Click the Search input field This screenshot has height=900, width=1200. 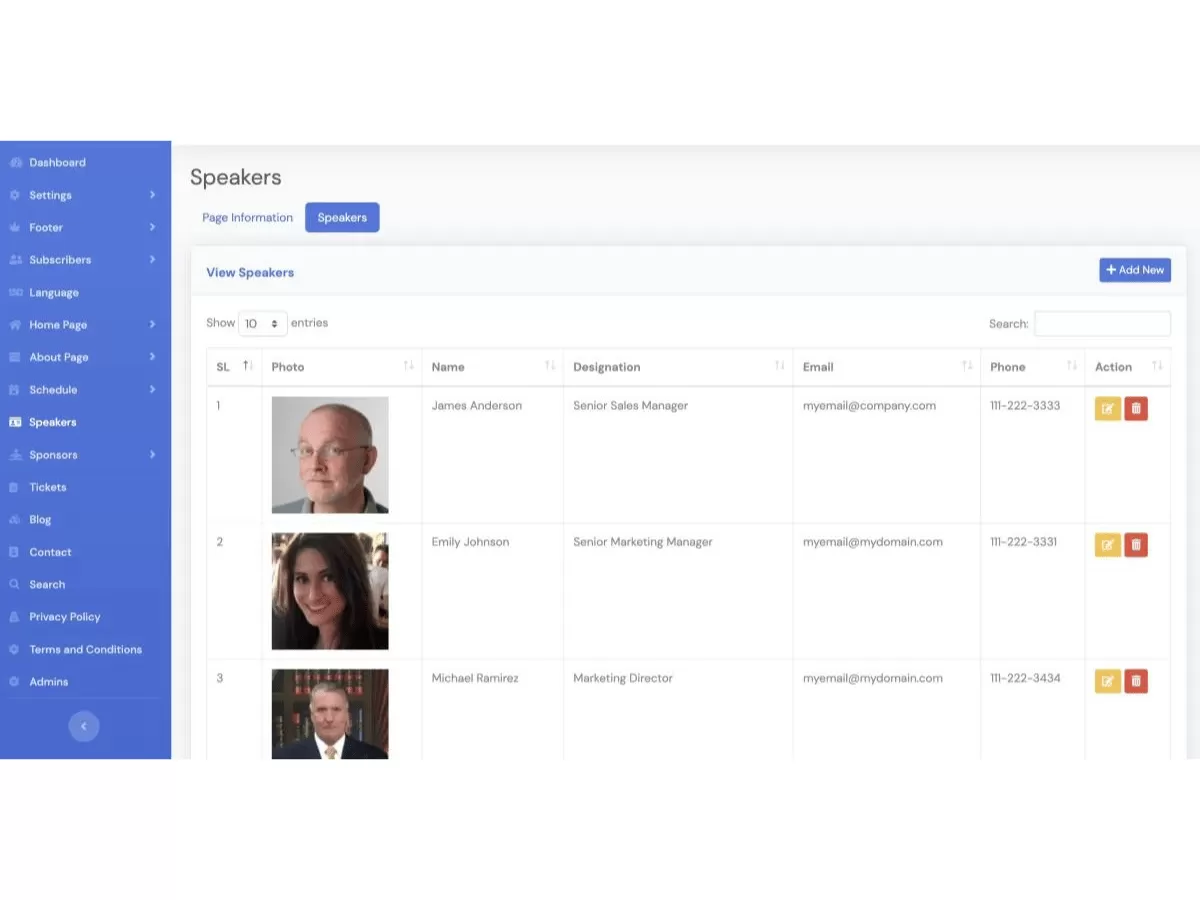tap(1102, 324)
